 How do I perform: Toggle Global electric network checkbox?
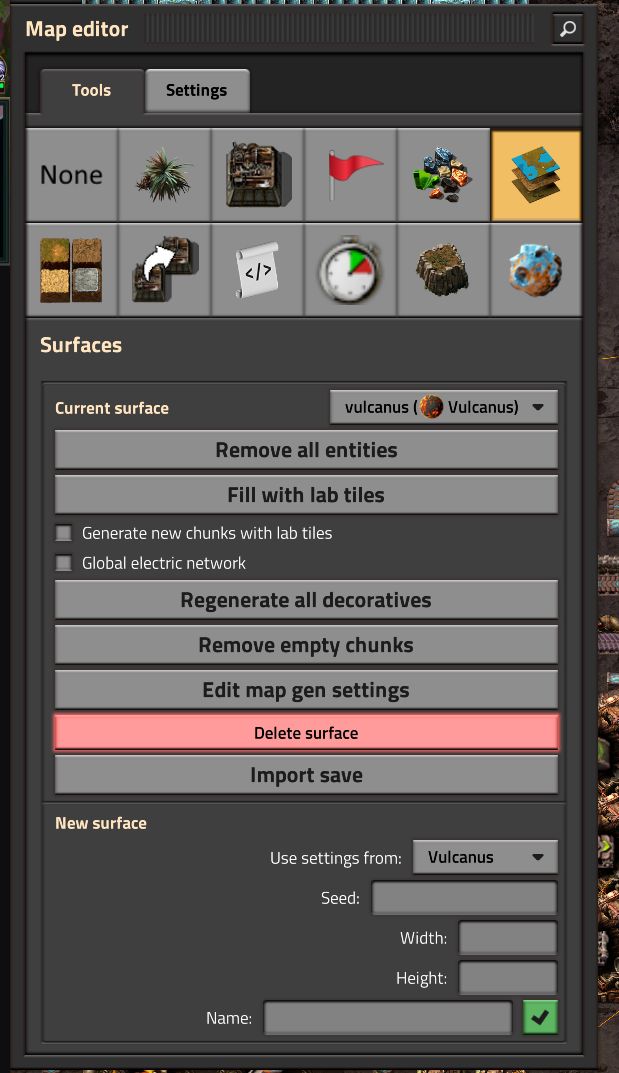click(64, 563)
